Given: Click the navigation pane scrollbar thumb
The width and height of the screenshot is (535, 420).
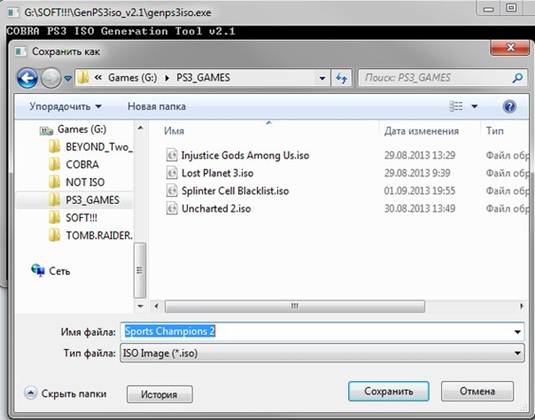Looking at the screenshot, I should (x=140, y=270).
